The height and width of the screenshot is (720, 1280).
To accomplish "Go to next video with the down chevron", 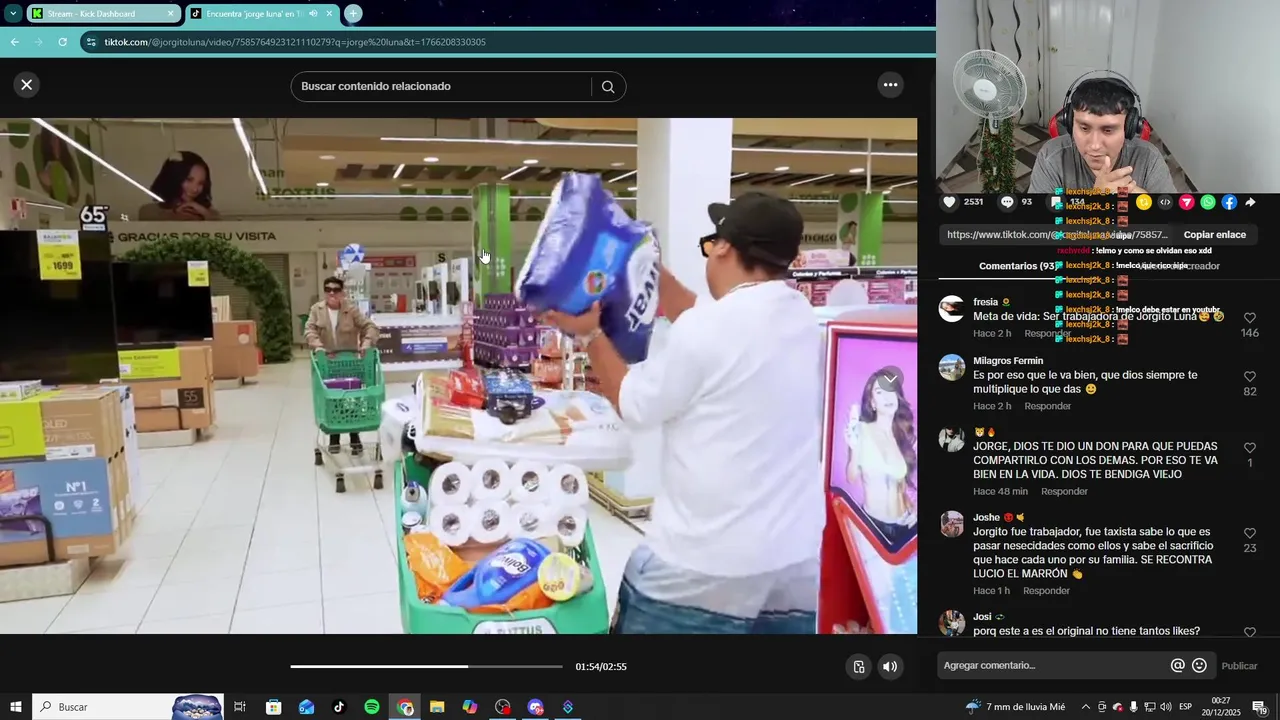I will (x=890, y=379).
